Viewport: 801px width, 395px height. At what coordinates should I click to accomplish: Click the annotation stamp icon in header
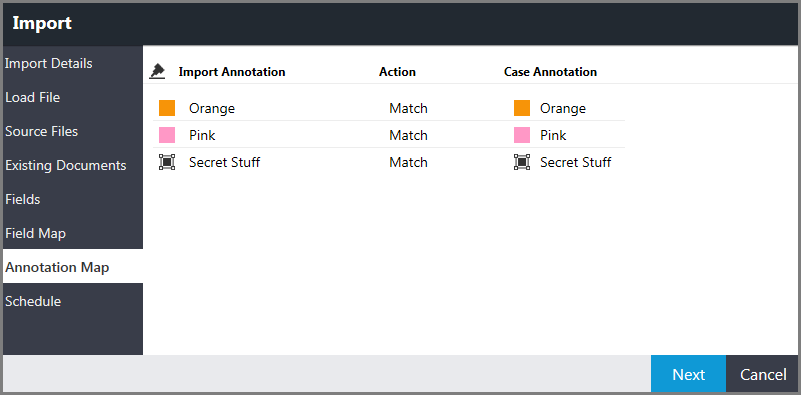click(157, 72)
